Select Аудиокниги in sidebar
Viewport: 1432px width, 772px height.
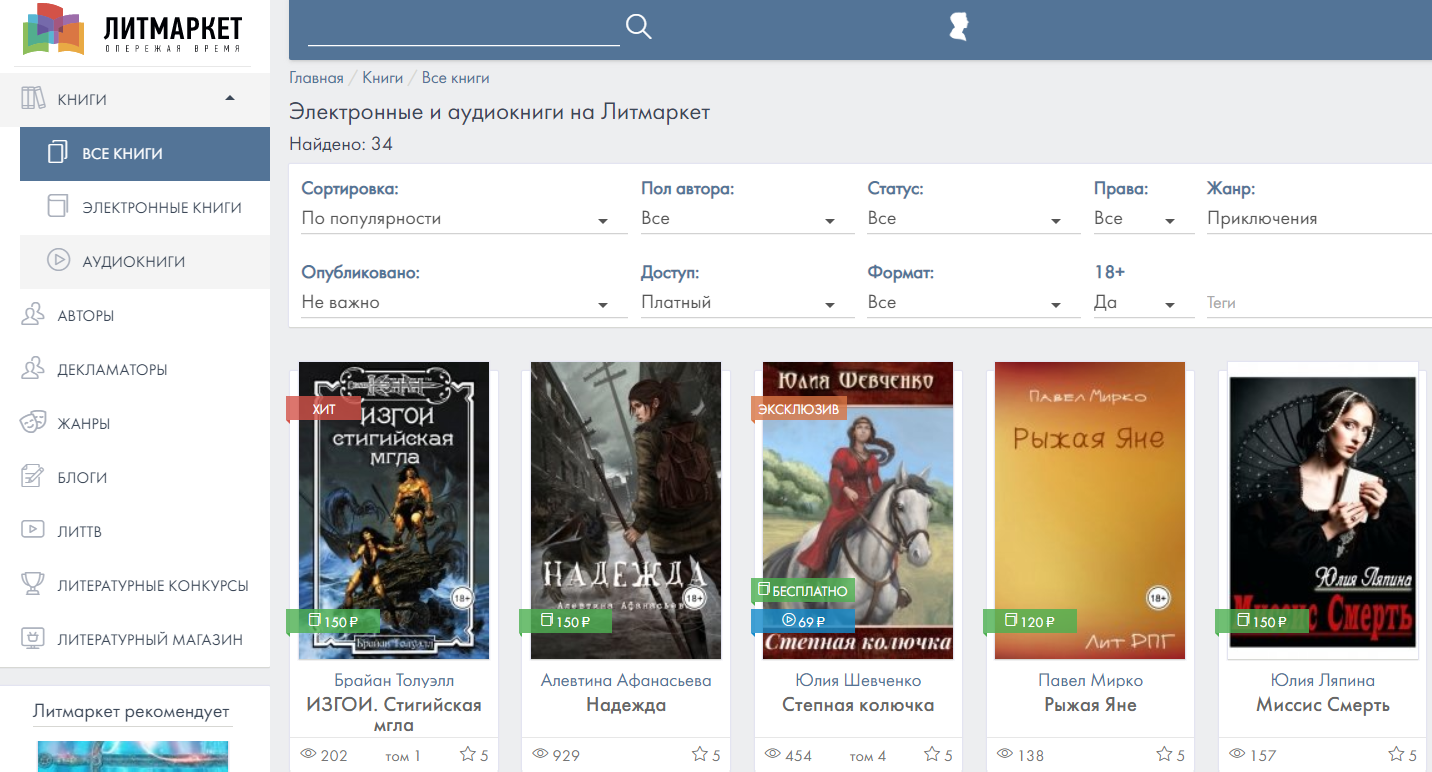tap(145, 262)
